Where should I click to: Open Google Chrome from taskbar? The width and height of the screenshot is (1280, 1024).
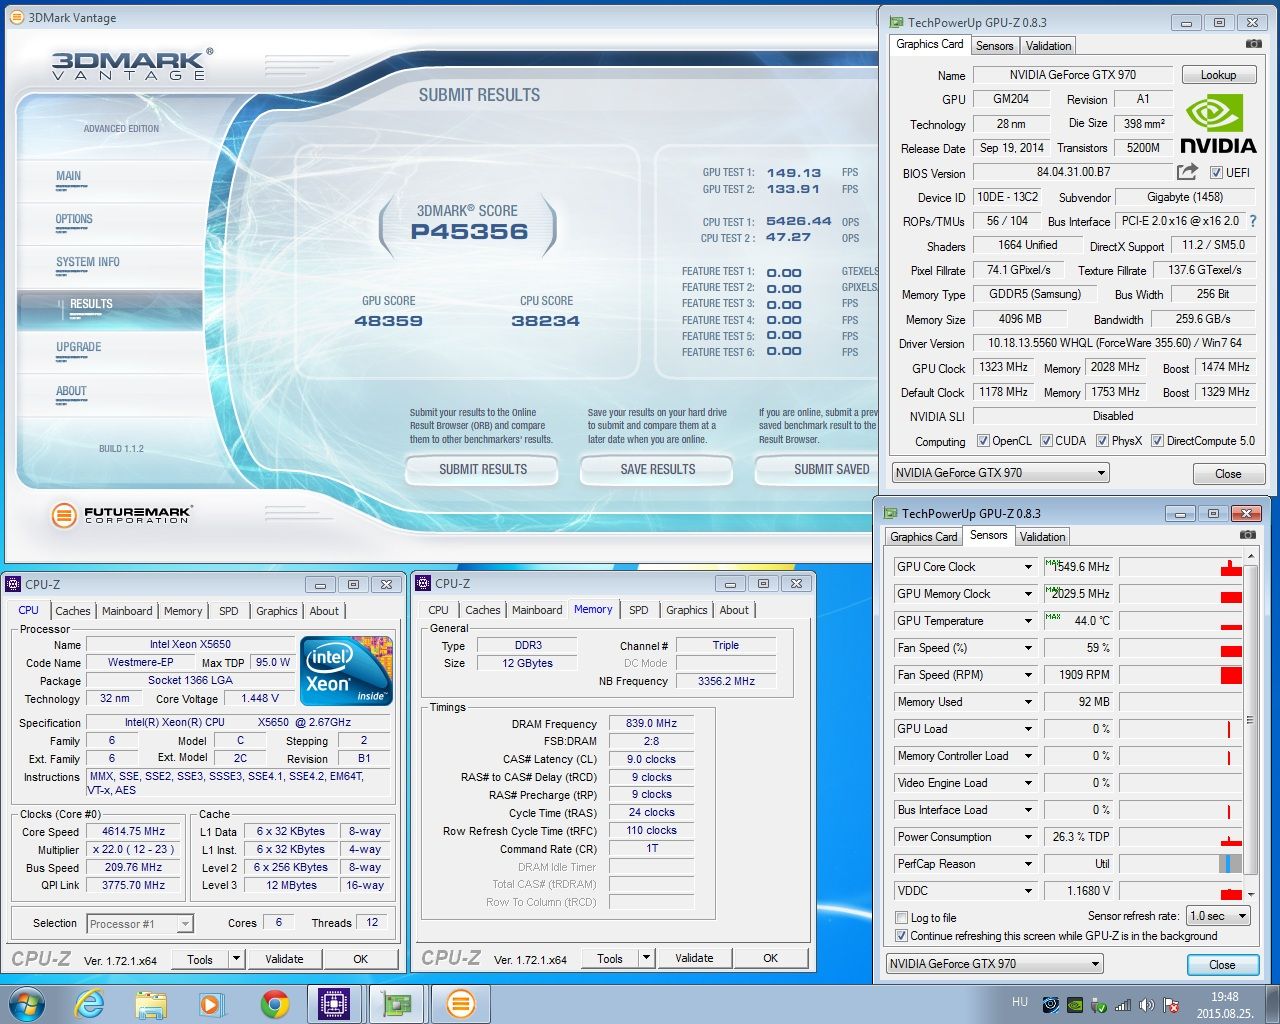click(x=274, y=1004)
